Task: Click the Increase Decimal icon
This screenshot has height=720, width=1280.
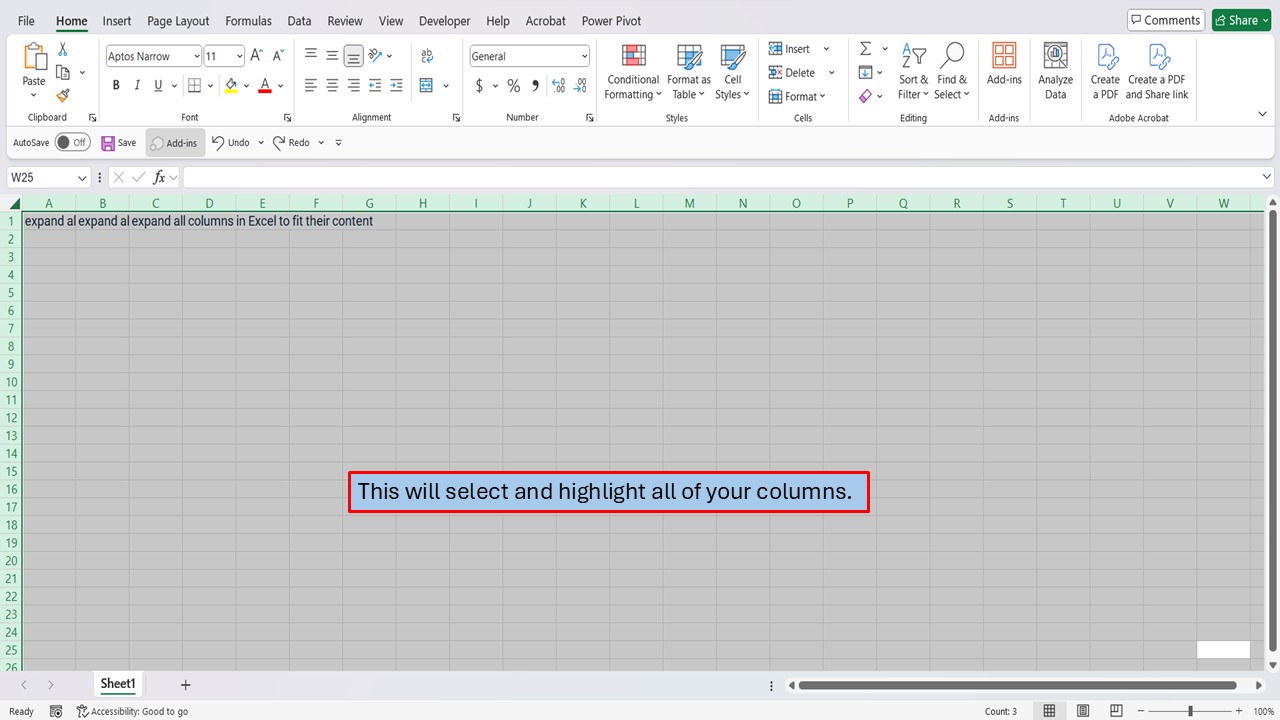Action: [x=558, y=86]
